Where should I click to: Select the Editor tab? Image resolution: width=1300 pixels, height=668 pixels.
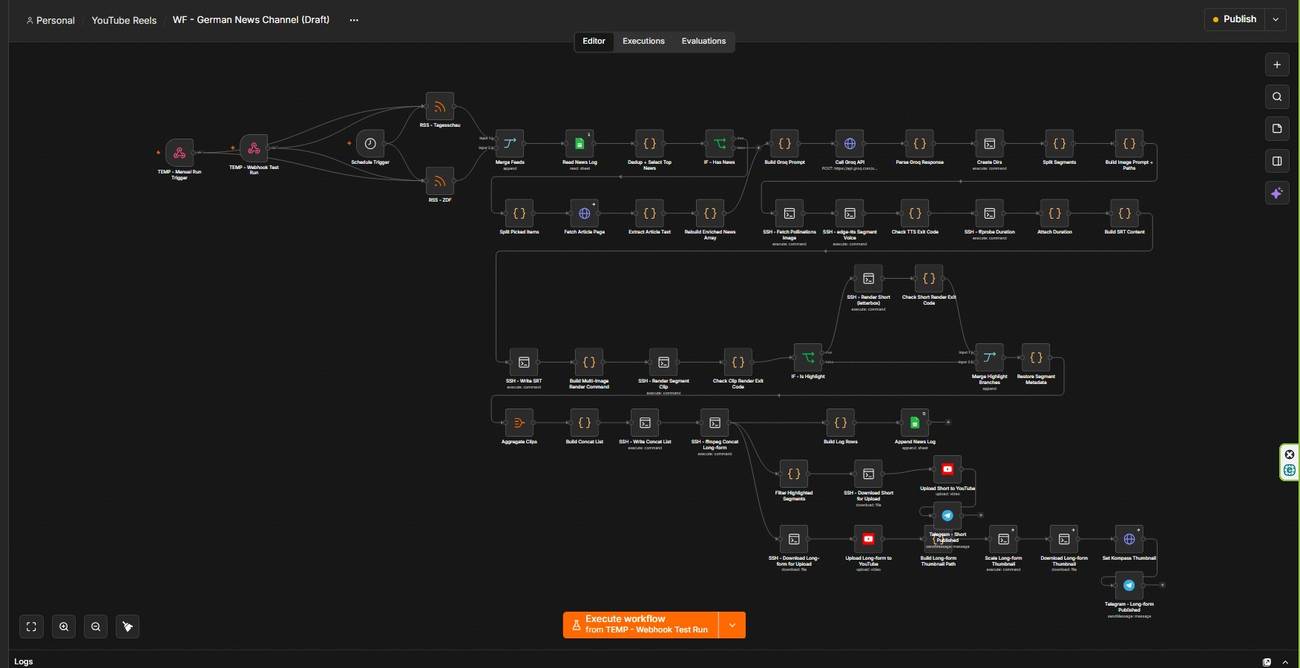pos(594,41)
